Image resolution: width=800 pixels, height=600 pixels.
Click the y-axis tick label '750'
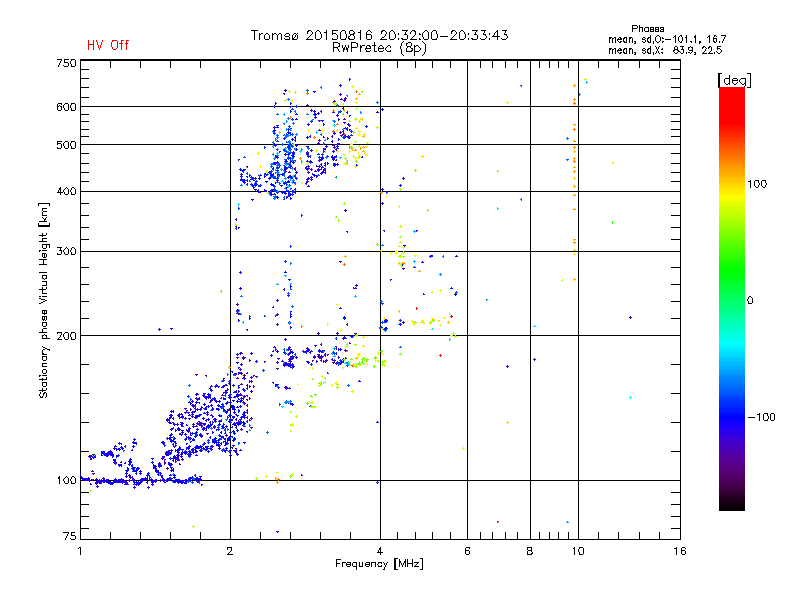pyautogui.click(x=66, y=63)
